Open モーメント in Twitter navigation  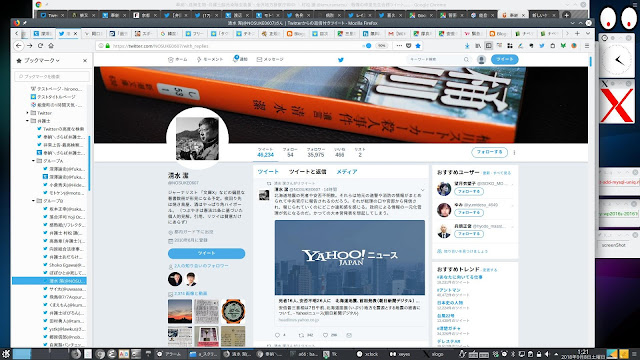click(x=210, y=60)
